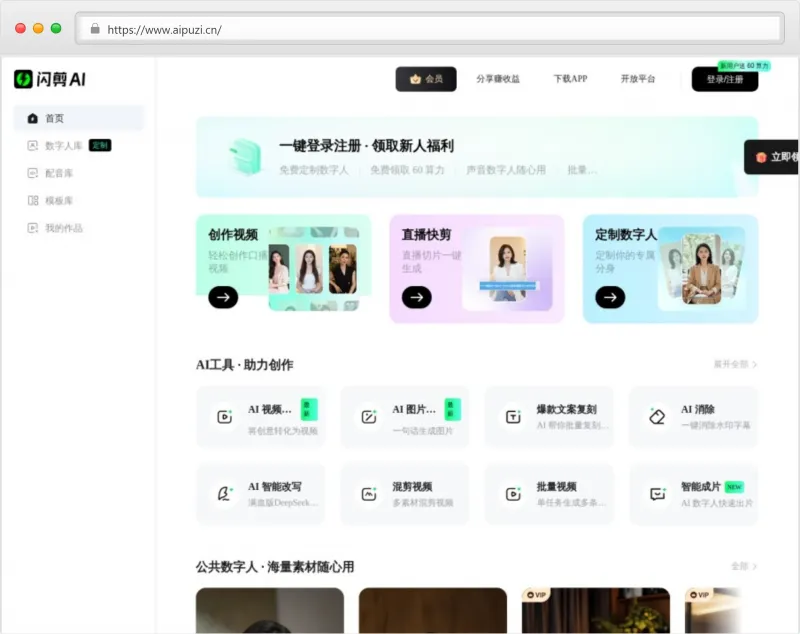Open the 下载APP menu item

click(x=569, y=79)
